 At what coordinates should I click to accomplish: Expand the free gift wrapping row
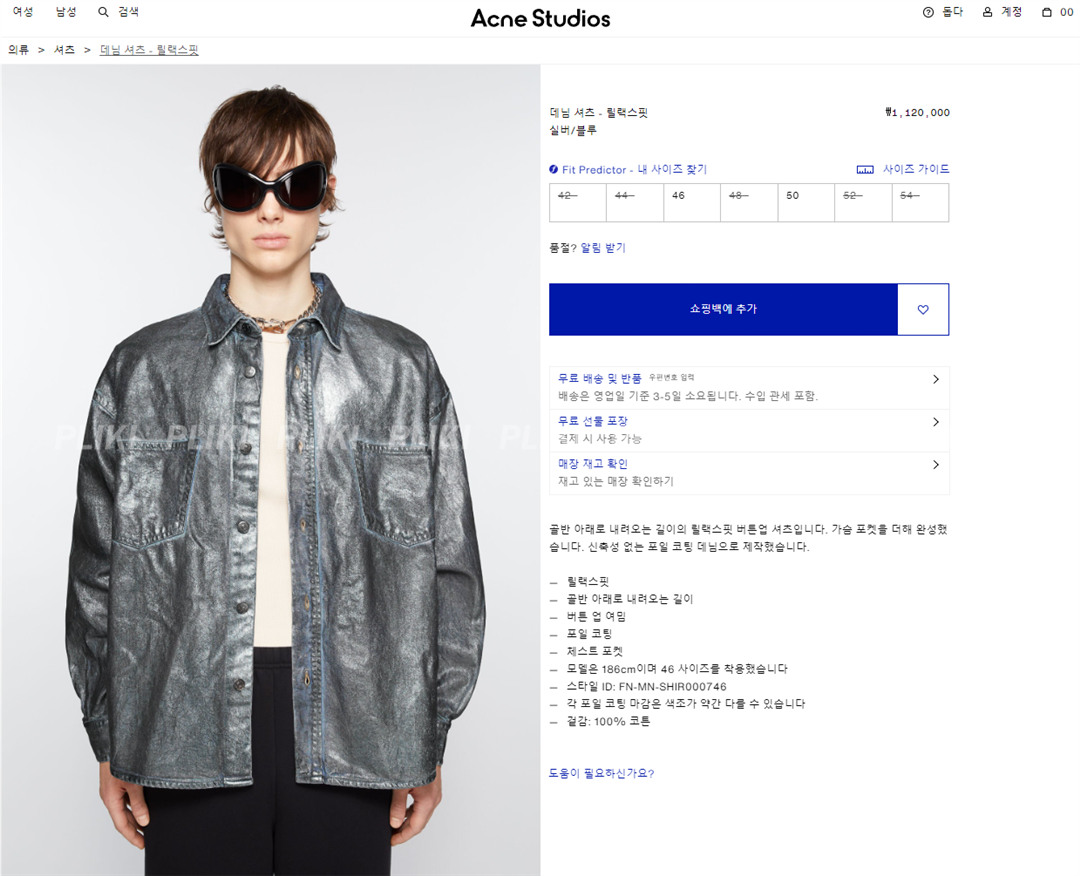click(x=749, y=430)
